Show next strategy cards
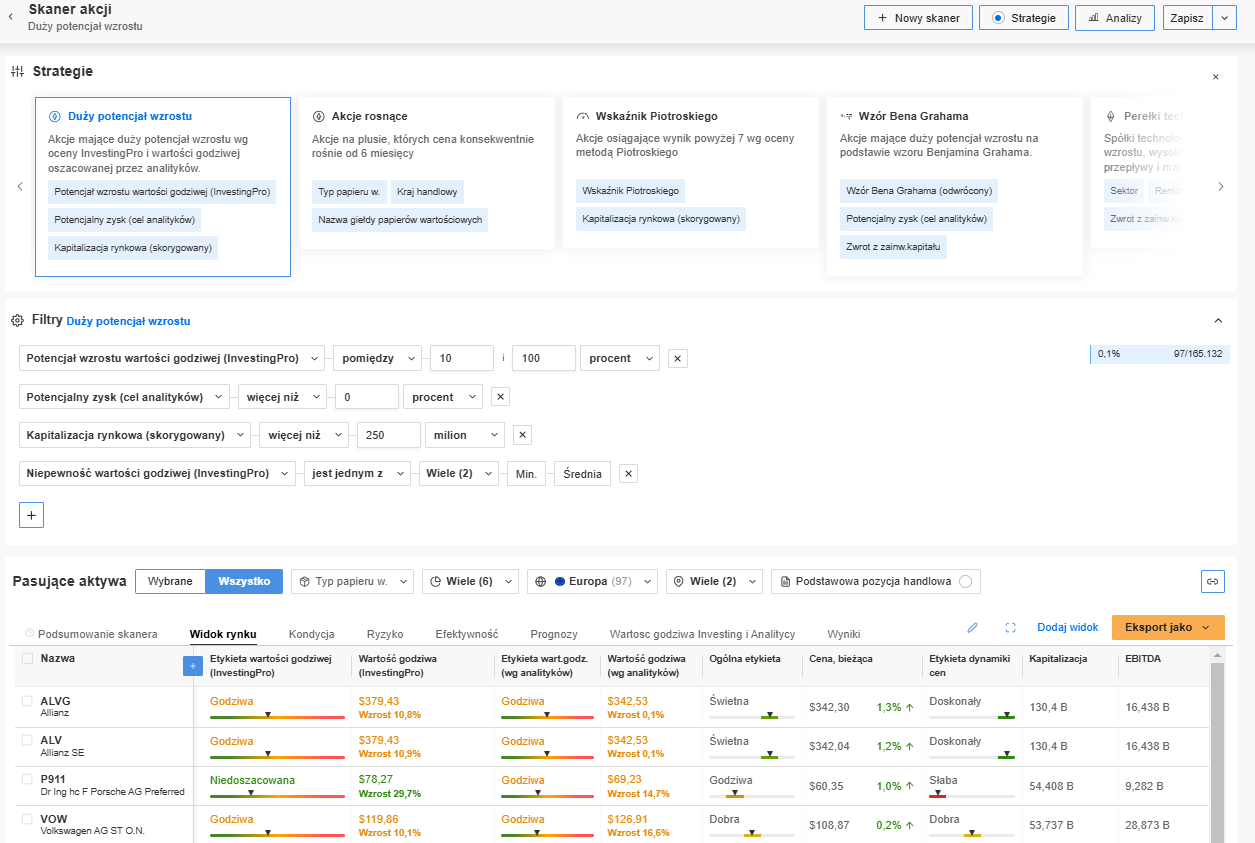The image size is (1255, 843). tap(1220, 186)
